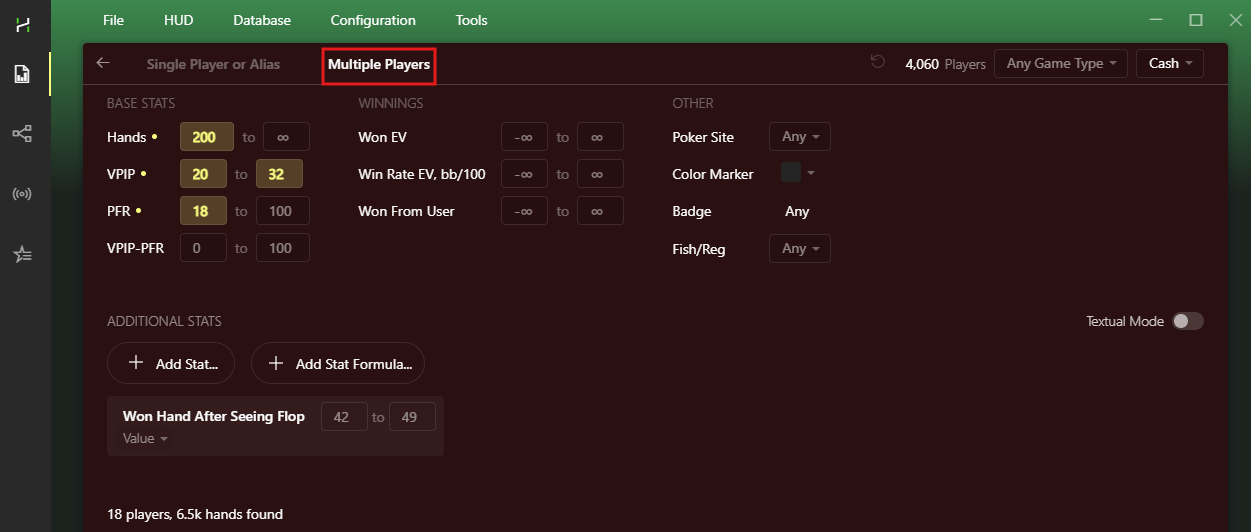Toggle Textual Mode switch

coord(1187,321)
